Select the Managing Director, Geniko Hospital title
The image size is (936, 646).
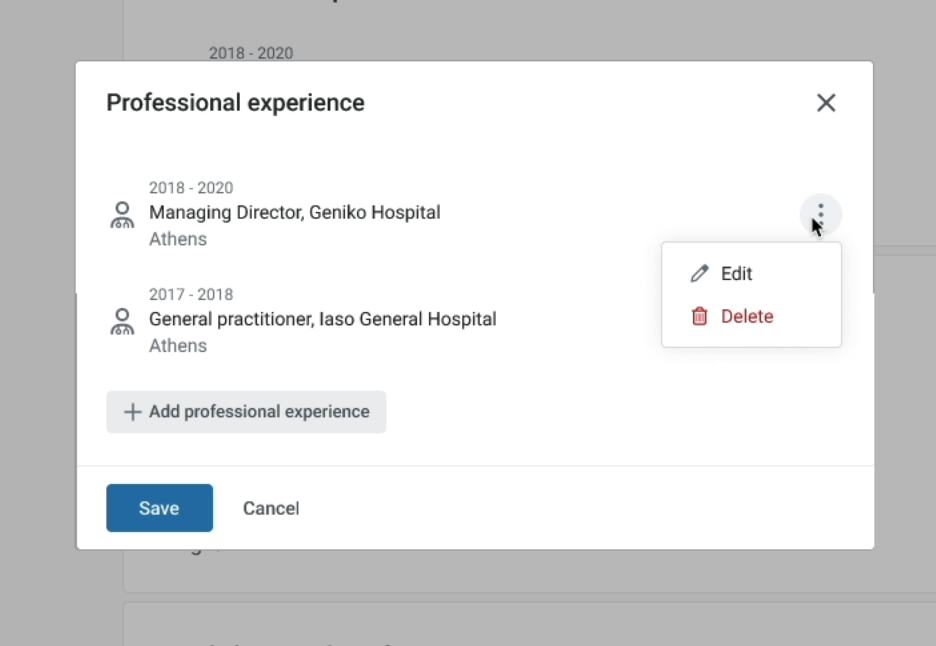pyautogui.click(x=294, y=212)
